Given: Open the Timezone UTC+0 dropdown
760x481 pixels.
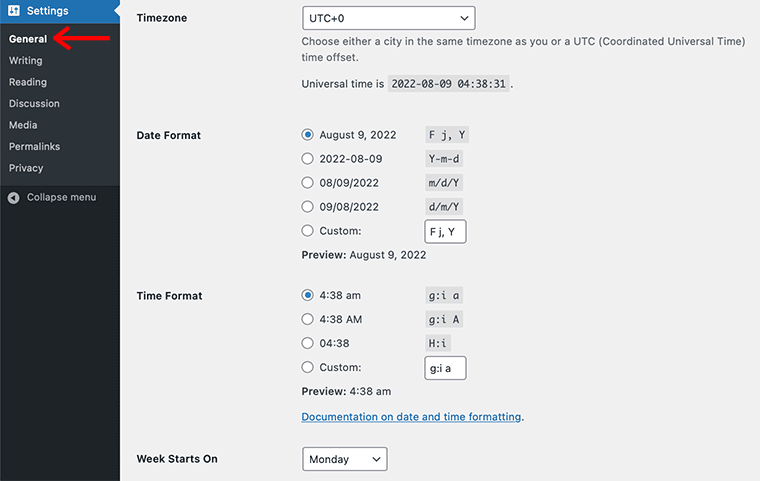Looking at the screenshot, I should click(388, 18).
